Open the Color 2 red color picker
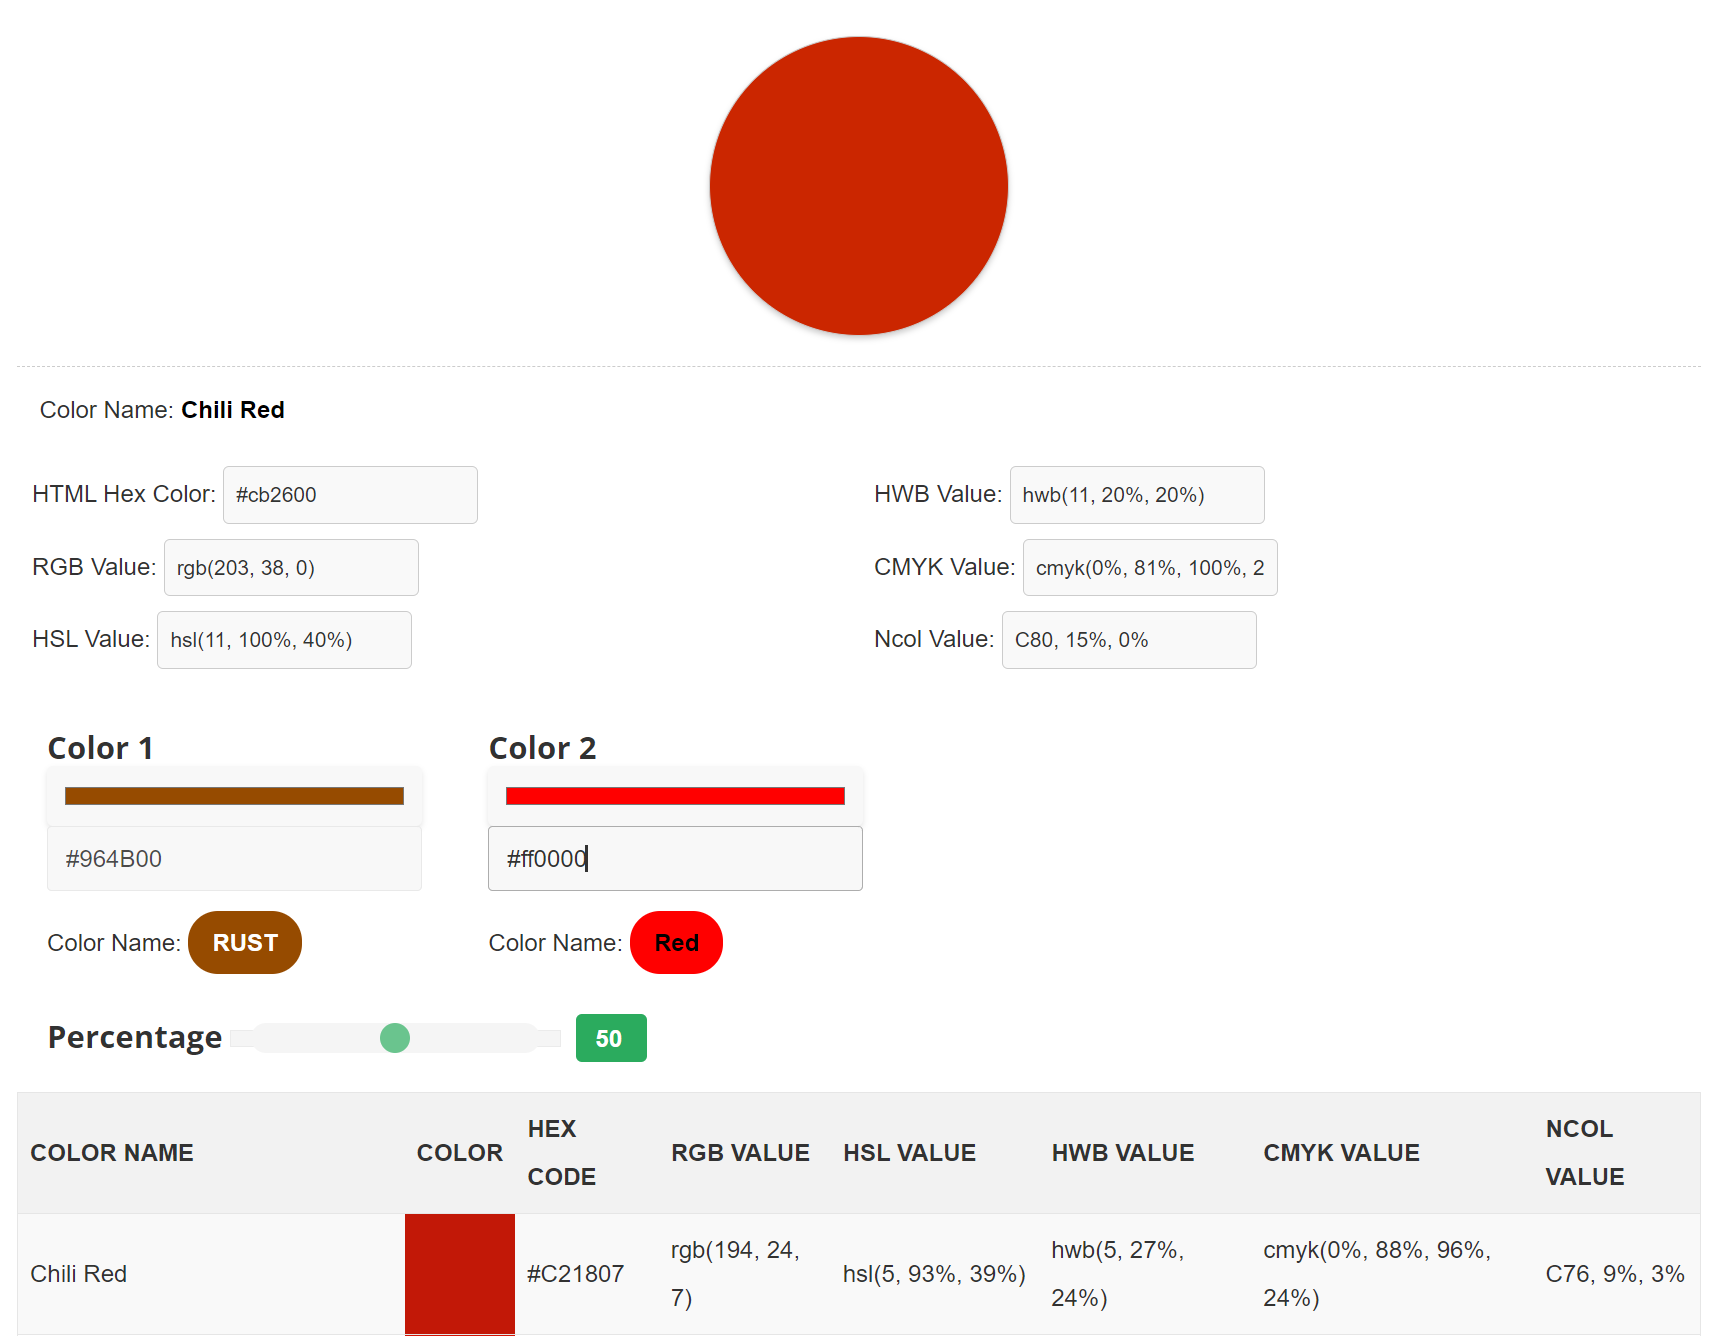Viewport: 1718px width, 1336px height. pos(675,796)
